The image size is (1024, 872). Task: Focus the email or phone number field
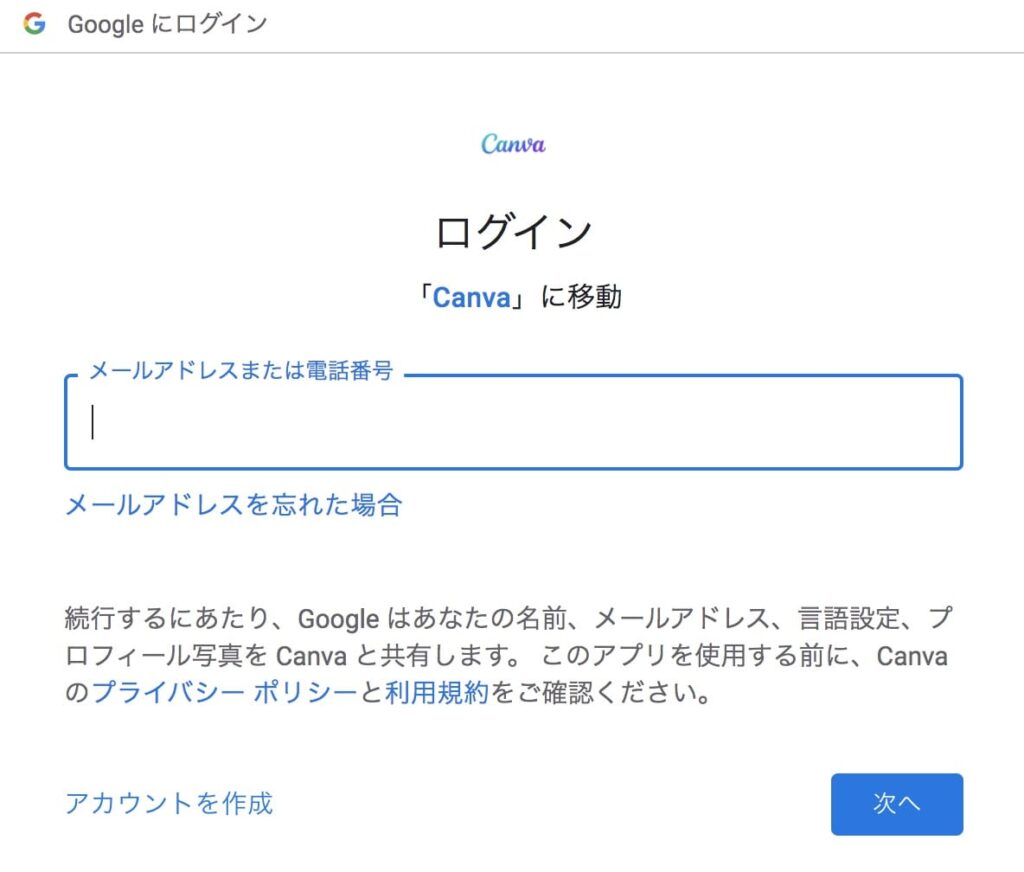(x=513, y=422)
